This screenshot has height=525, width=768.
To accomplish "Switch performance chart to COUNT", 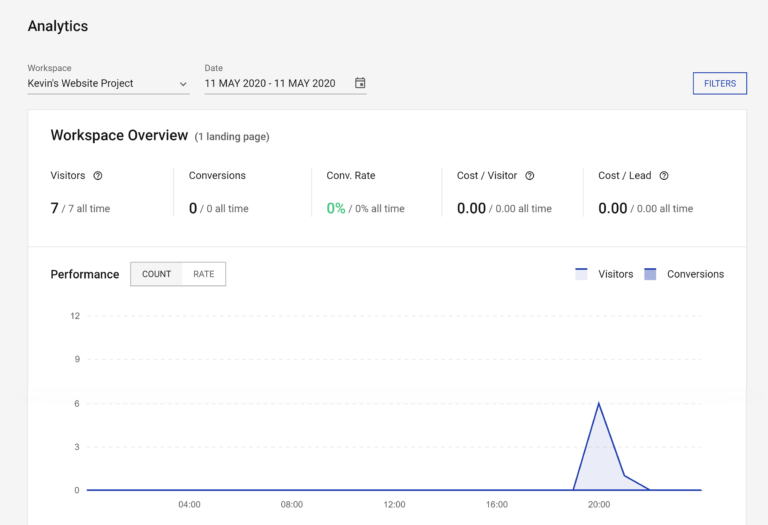I will [156, 274].
